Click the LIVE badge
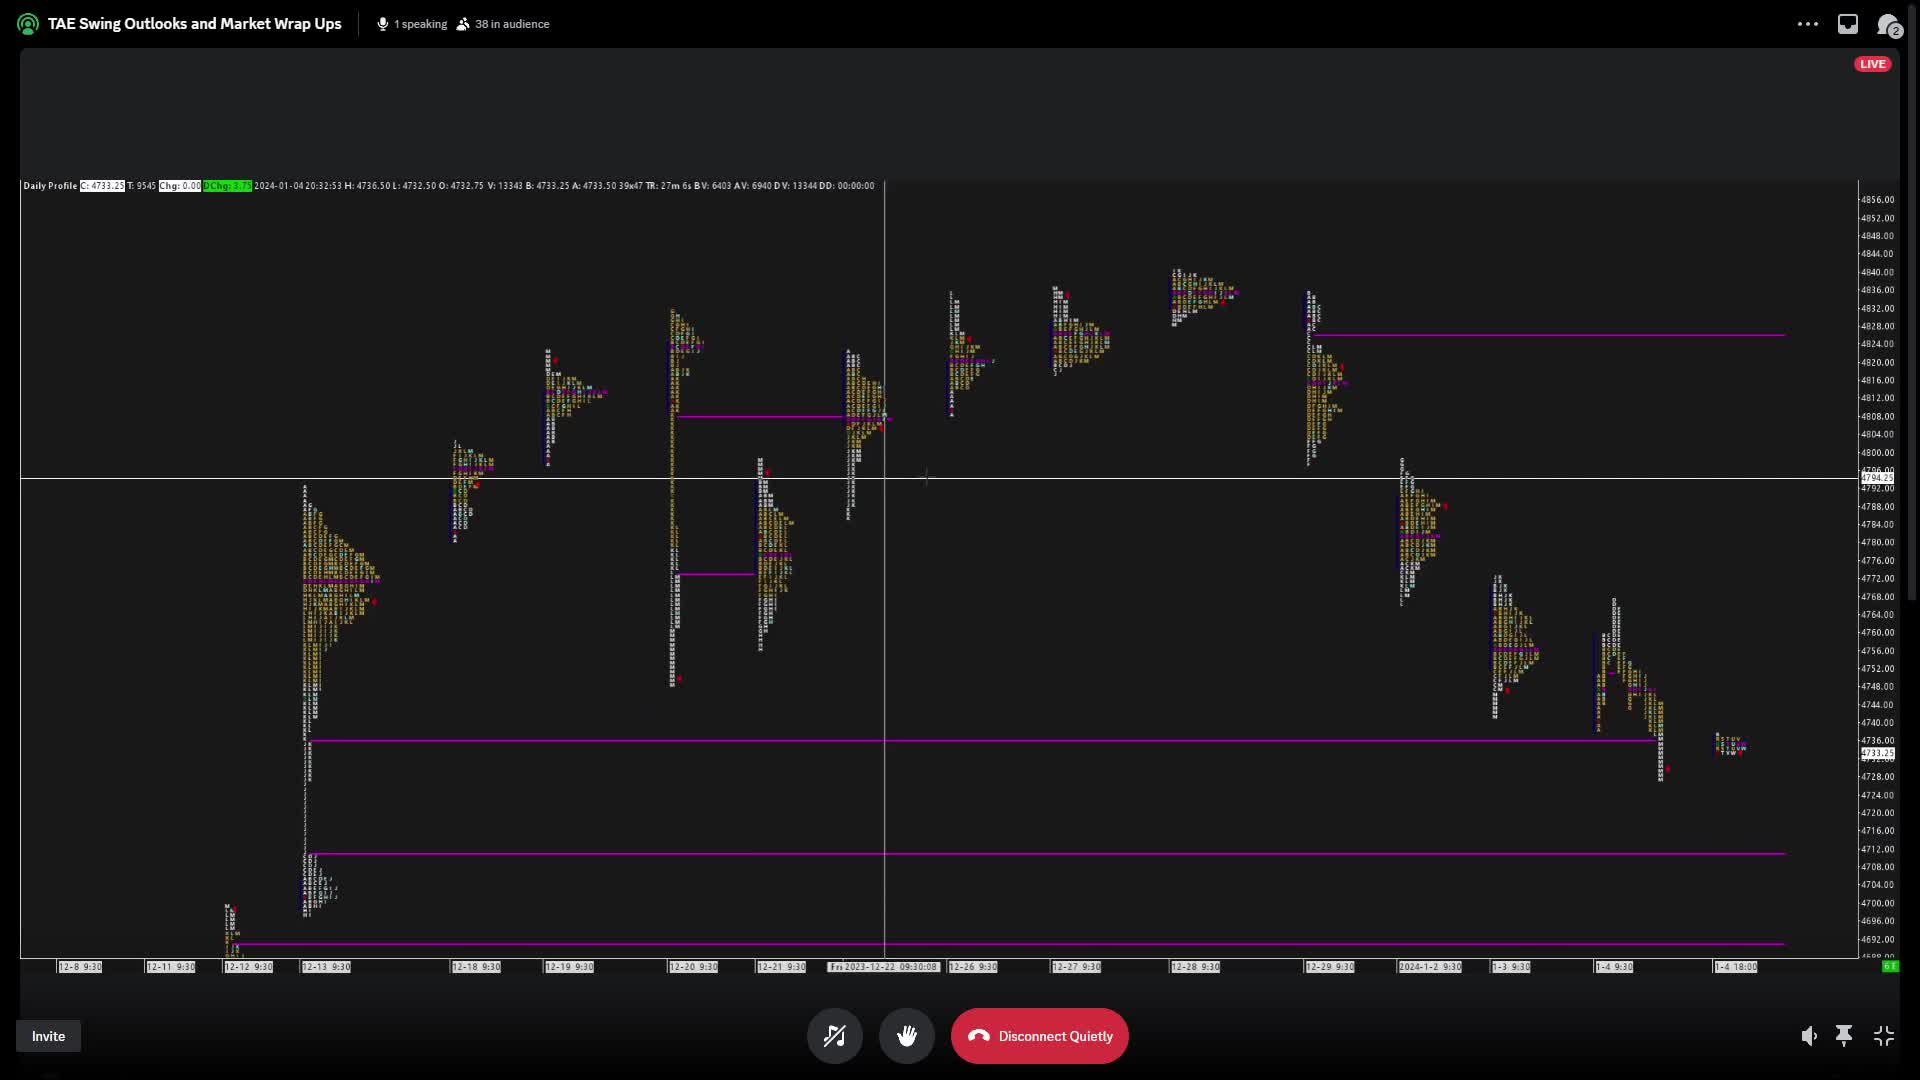1920x1080 pixels. coord(1872,63)
